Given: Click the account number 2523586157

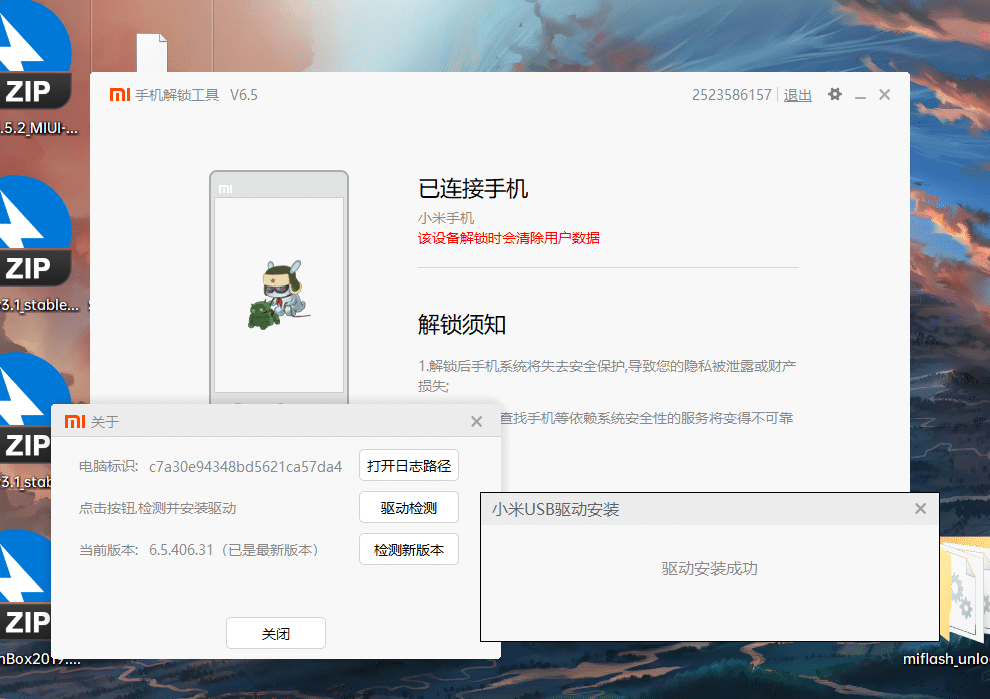Looking at the screenshot, I should tap(731, 94).
